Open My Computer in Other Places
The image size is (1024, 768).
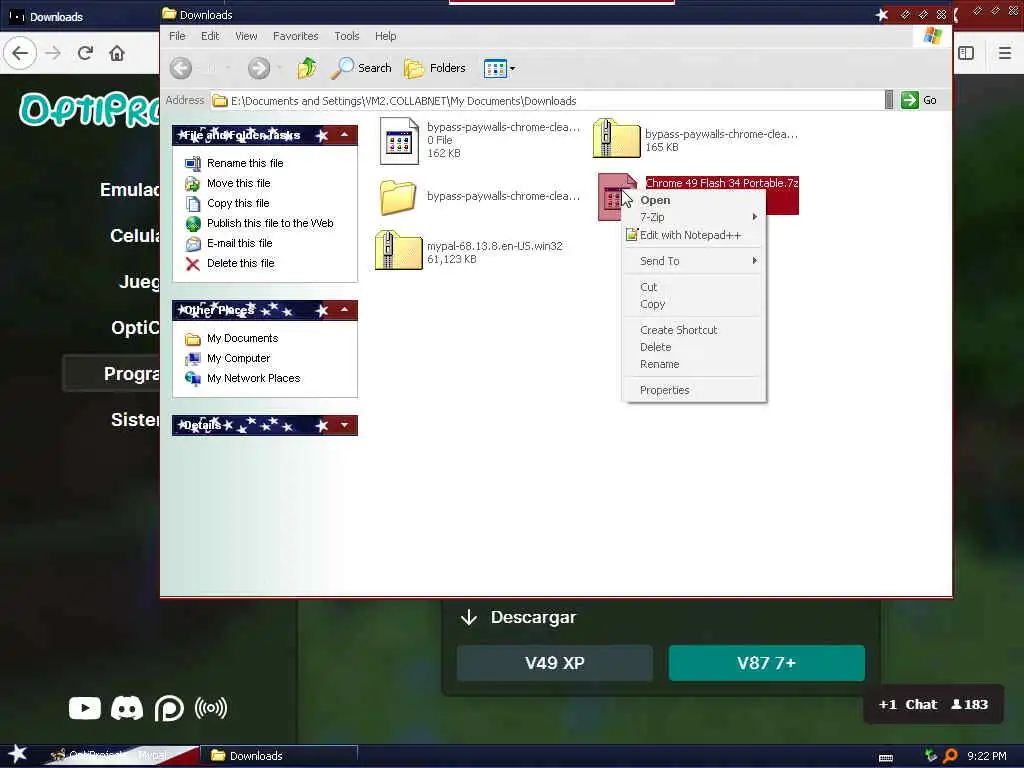[238, 359]
